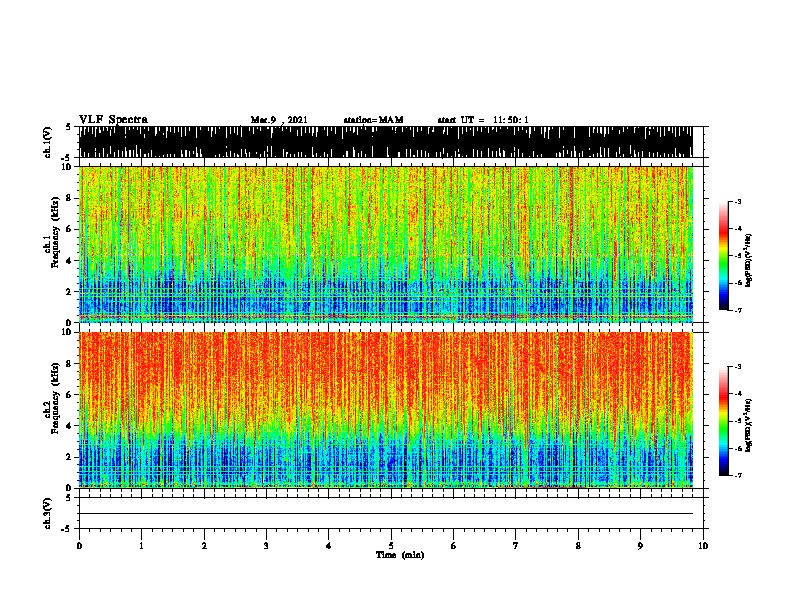Click the -3 label on ch.1 colorbar
Screen dimensions: 792x612
738,201
